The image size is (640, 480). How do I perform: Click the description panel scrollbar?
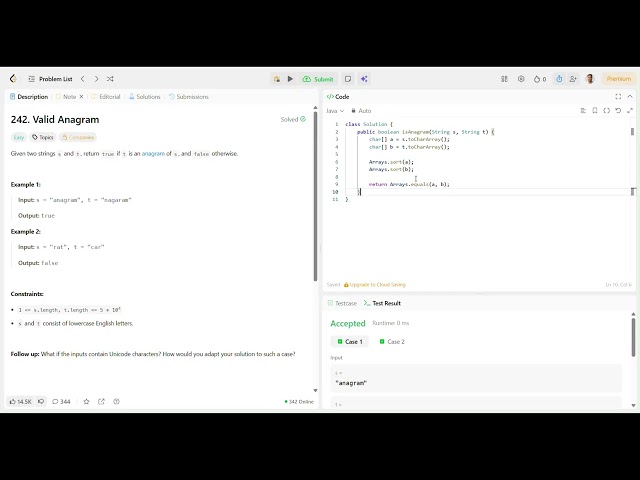click(x=315, y=196)
